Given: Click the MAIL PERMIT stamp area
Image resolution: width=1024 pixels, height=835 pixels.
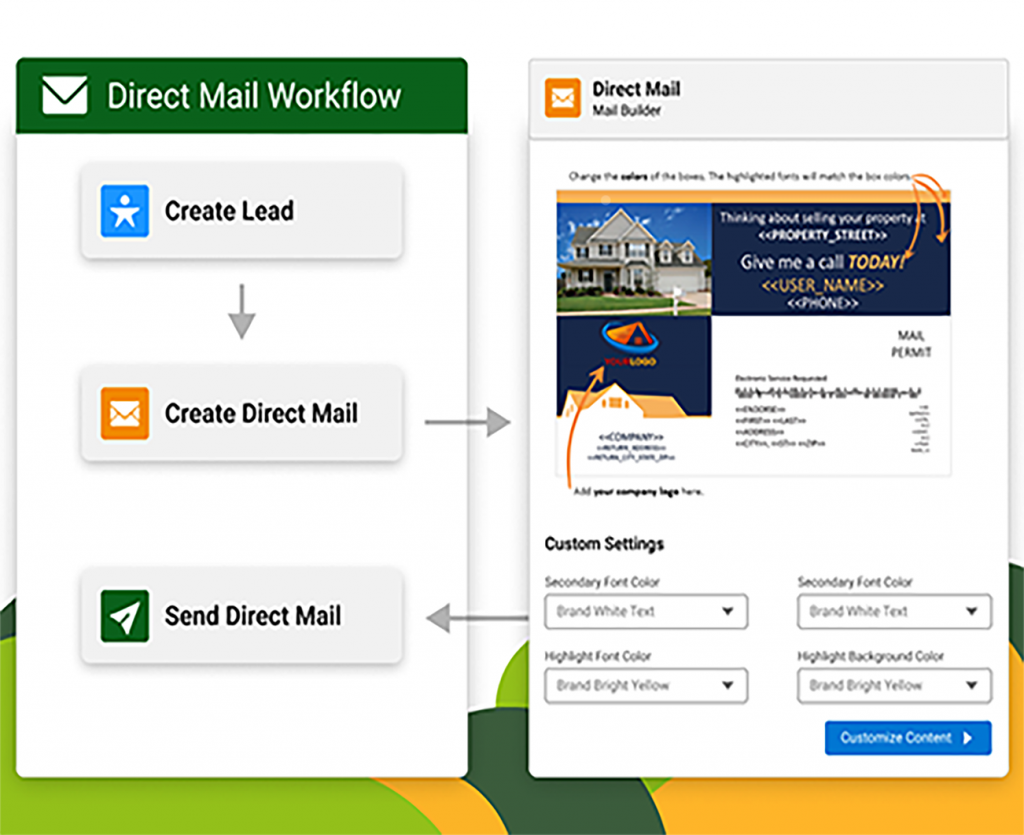Looking at the screenshot, I should pyautogui.click(x=912, y=345).
